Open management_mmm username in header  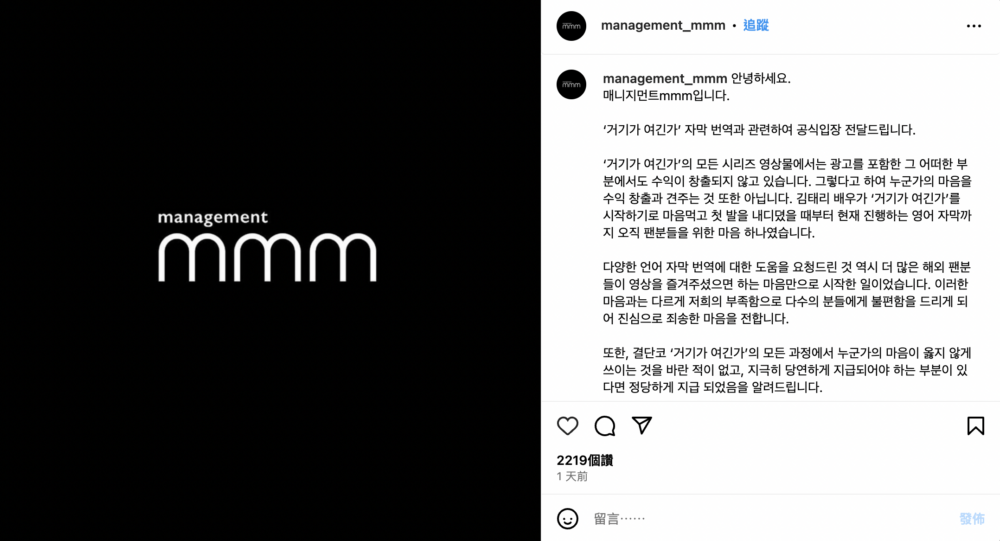click(663, 26)
